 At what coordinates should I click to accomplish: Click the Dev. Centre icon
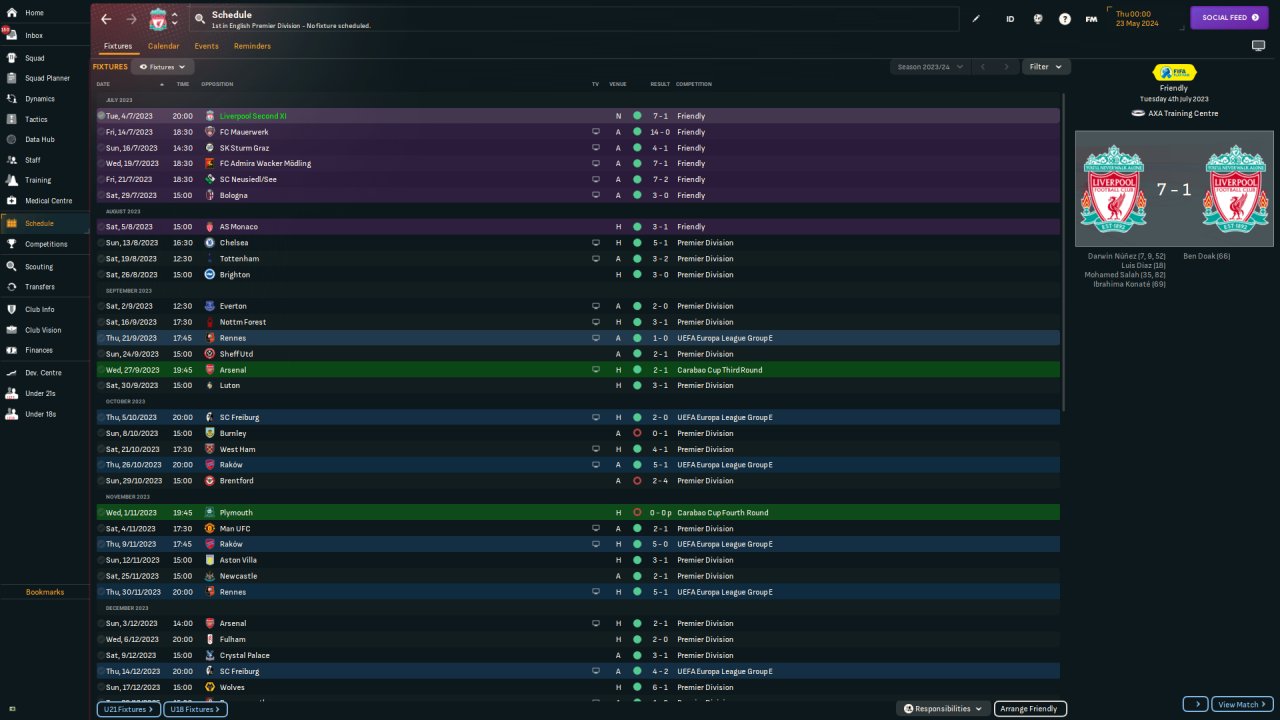(12, 373)
